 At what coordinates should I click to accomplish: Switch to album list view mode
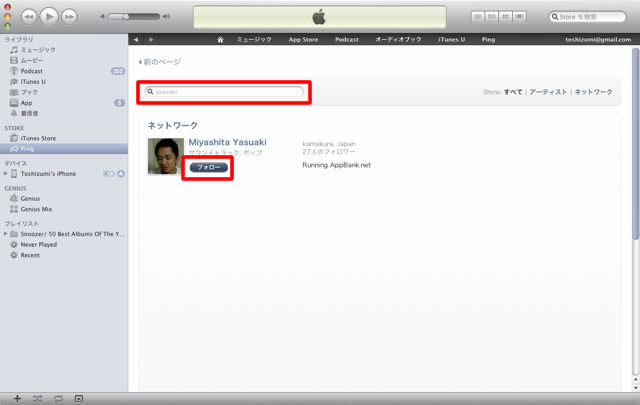pos(491,17)
